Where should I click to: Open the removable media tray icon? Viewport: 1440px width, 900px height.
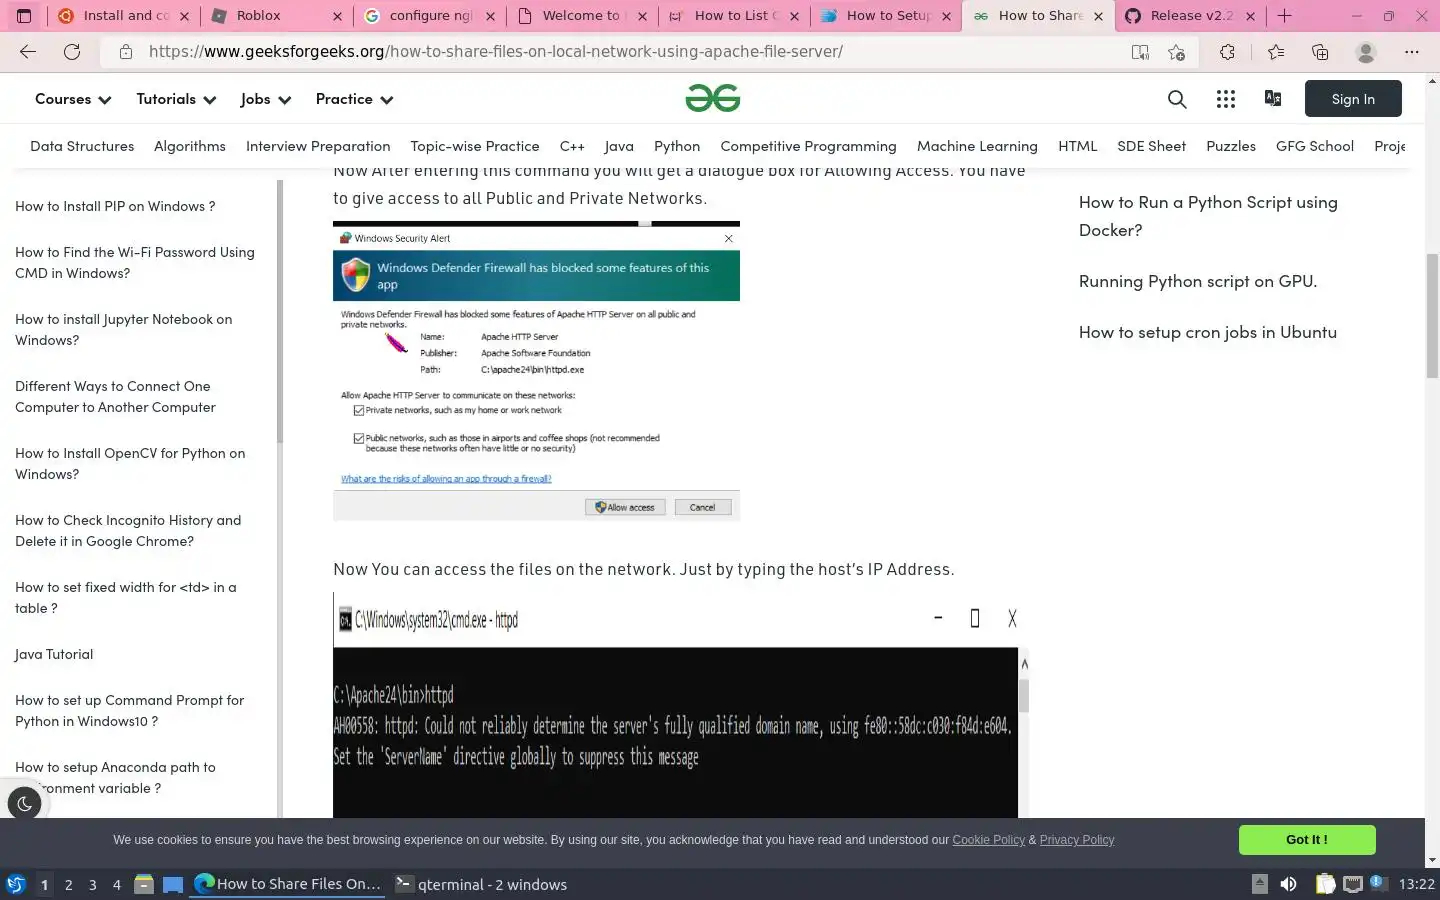point(1260,884)
